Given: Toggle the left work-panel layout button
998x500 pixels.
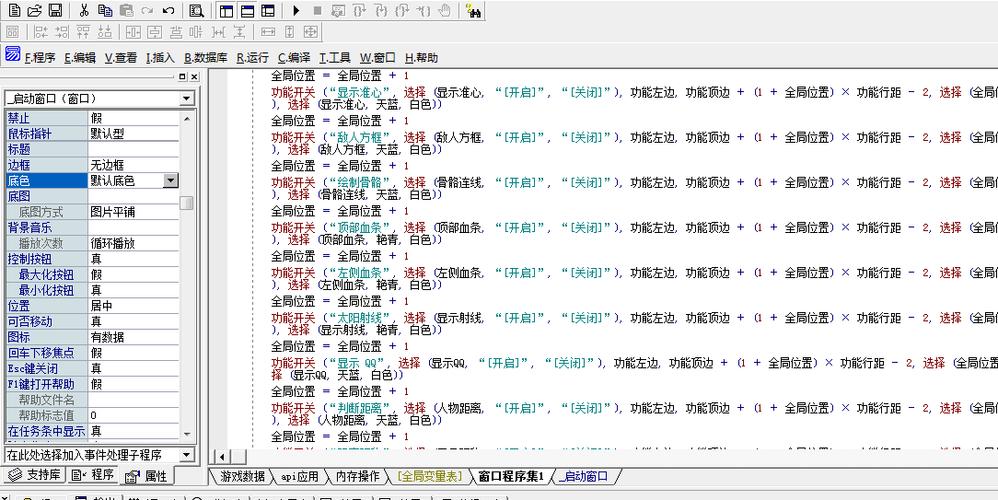Looking at the screenshot, I should coord(225,11).
